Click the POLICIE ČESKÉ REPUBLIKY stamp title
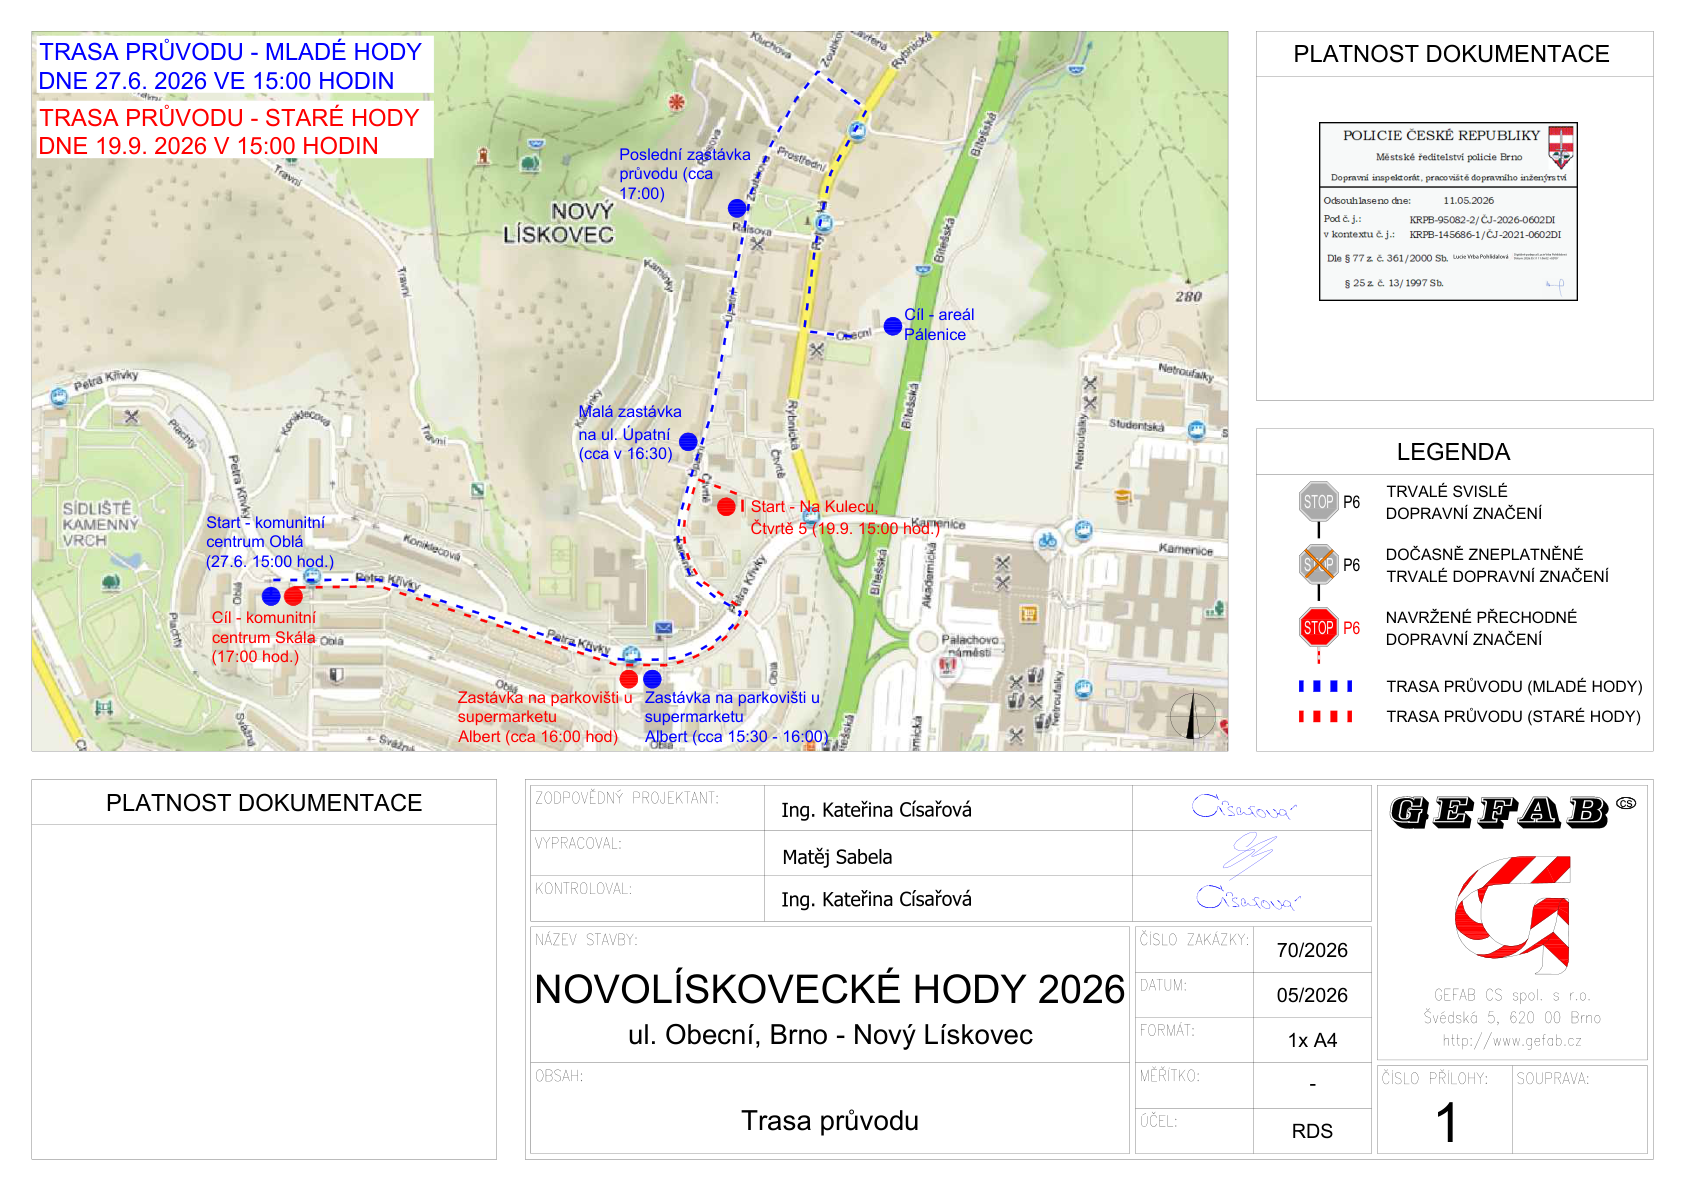Viewport: 1684px width, 1190px height. tap(1441, 135)
